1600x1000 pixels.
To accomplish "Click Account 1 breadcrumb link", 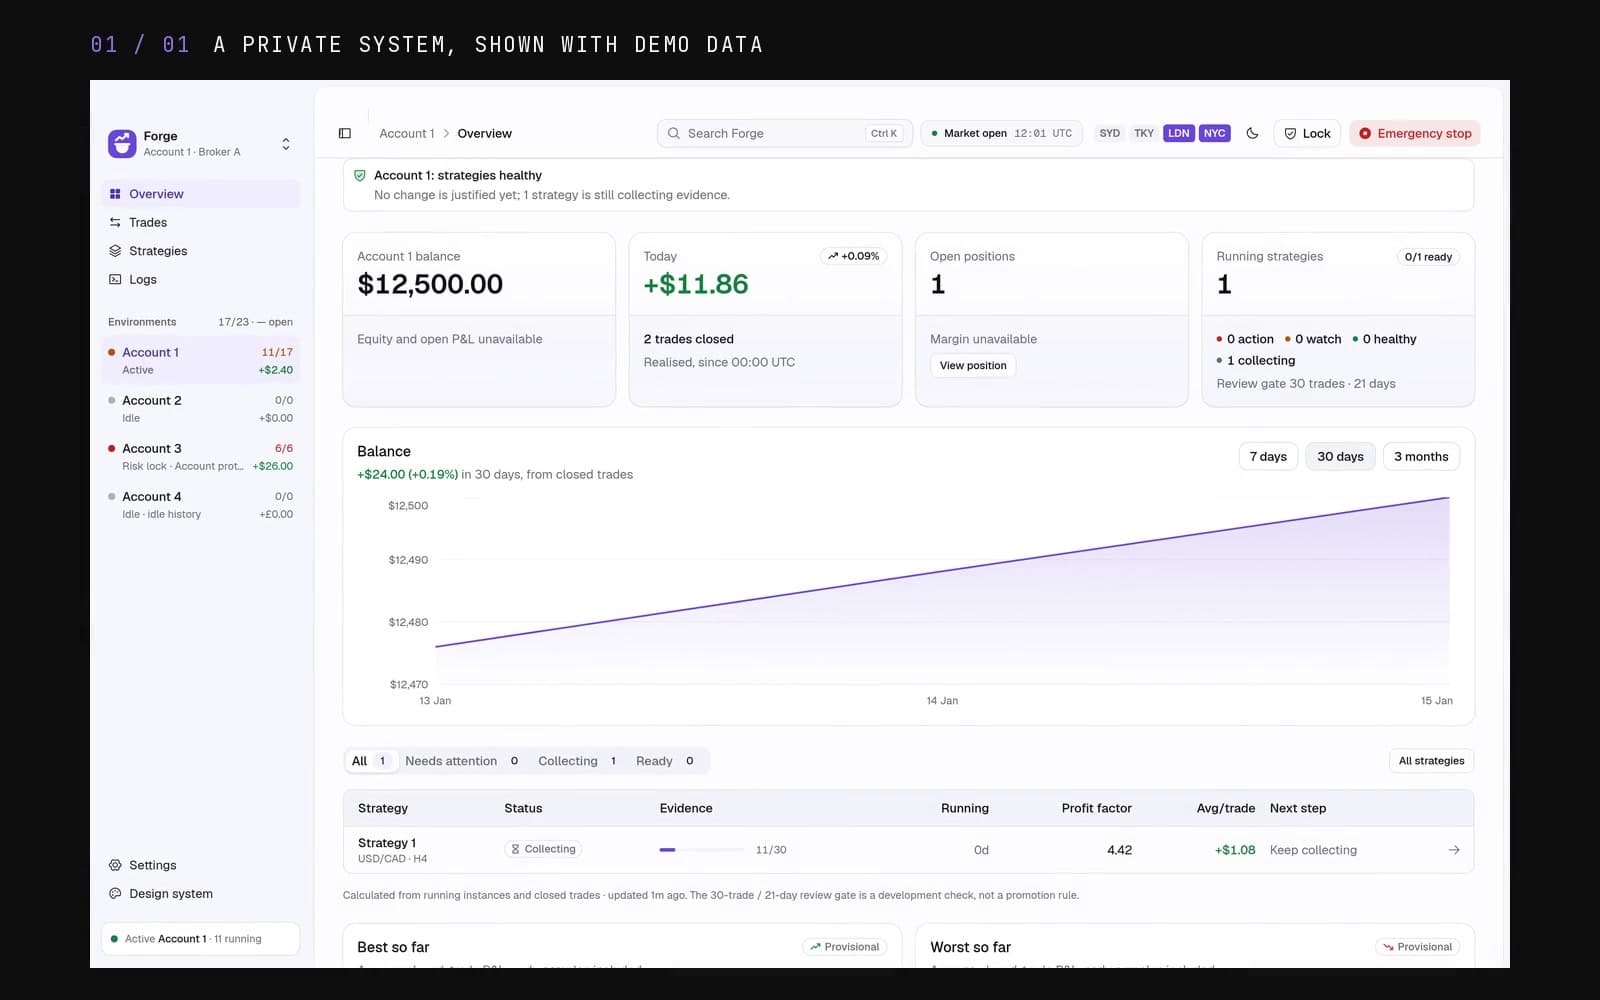I will click(x=407, y=133).
